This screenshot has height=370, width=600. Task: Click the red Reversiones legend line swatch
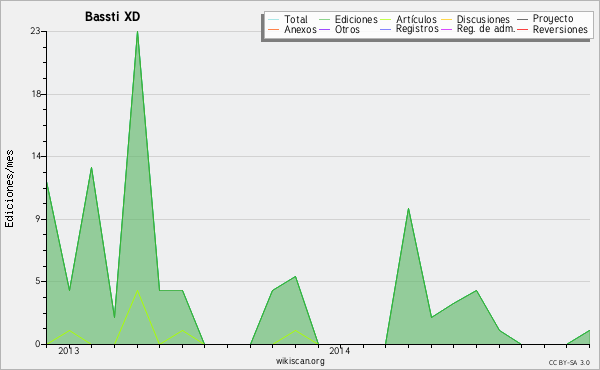point(522,29)
